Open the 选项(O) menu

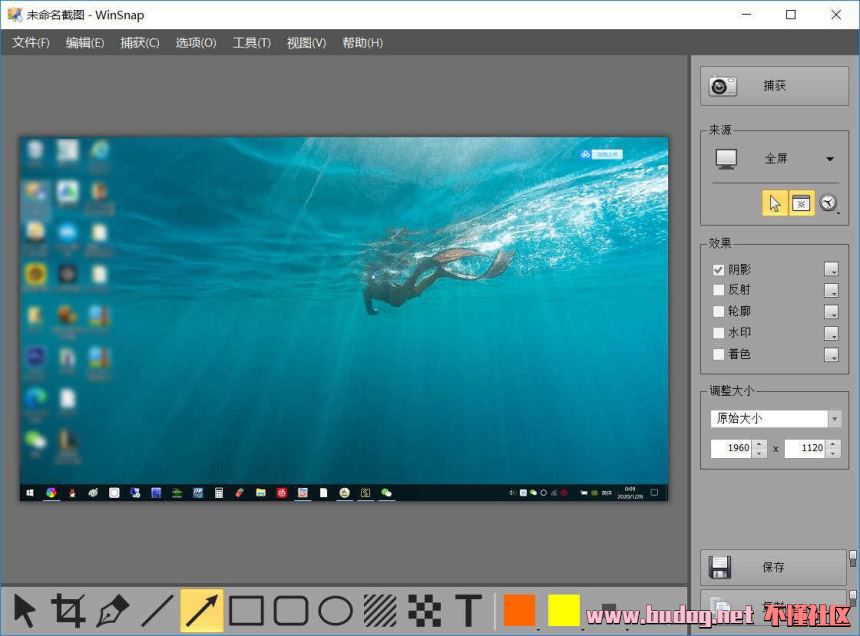pos(196,43)
